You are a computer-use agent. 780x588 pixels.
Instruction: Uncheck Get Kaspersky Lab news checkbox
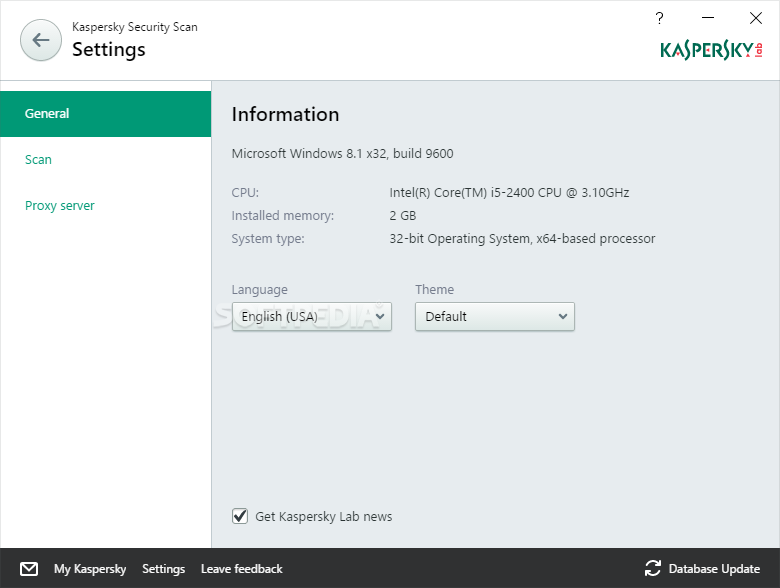[x=240, y=516]
